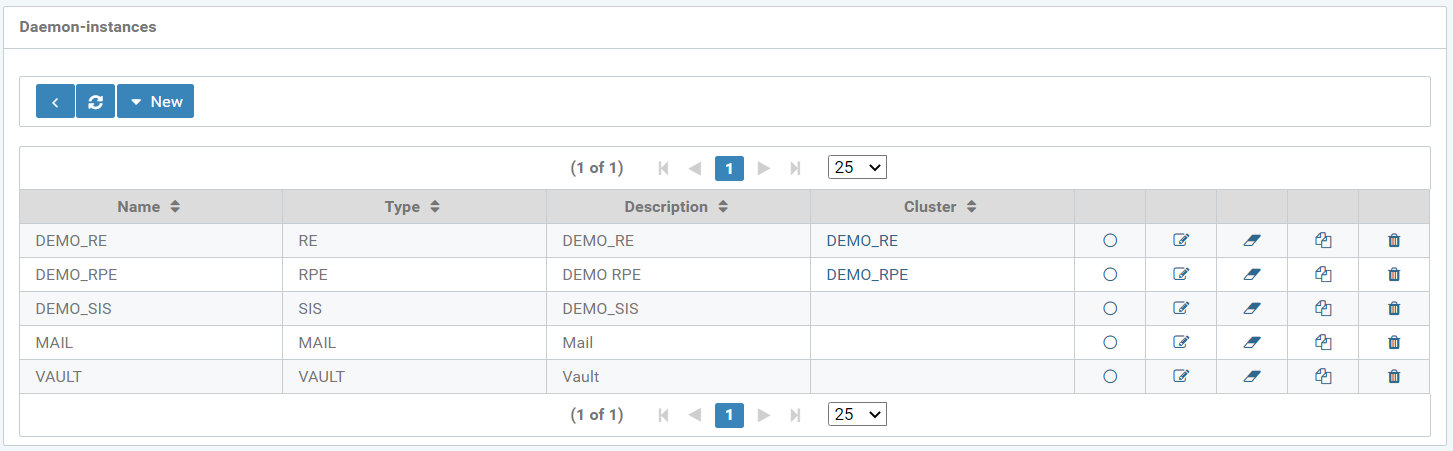Open the New dropdown menu
The image size is (1453, 451).
[x=155, y=101]
